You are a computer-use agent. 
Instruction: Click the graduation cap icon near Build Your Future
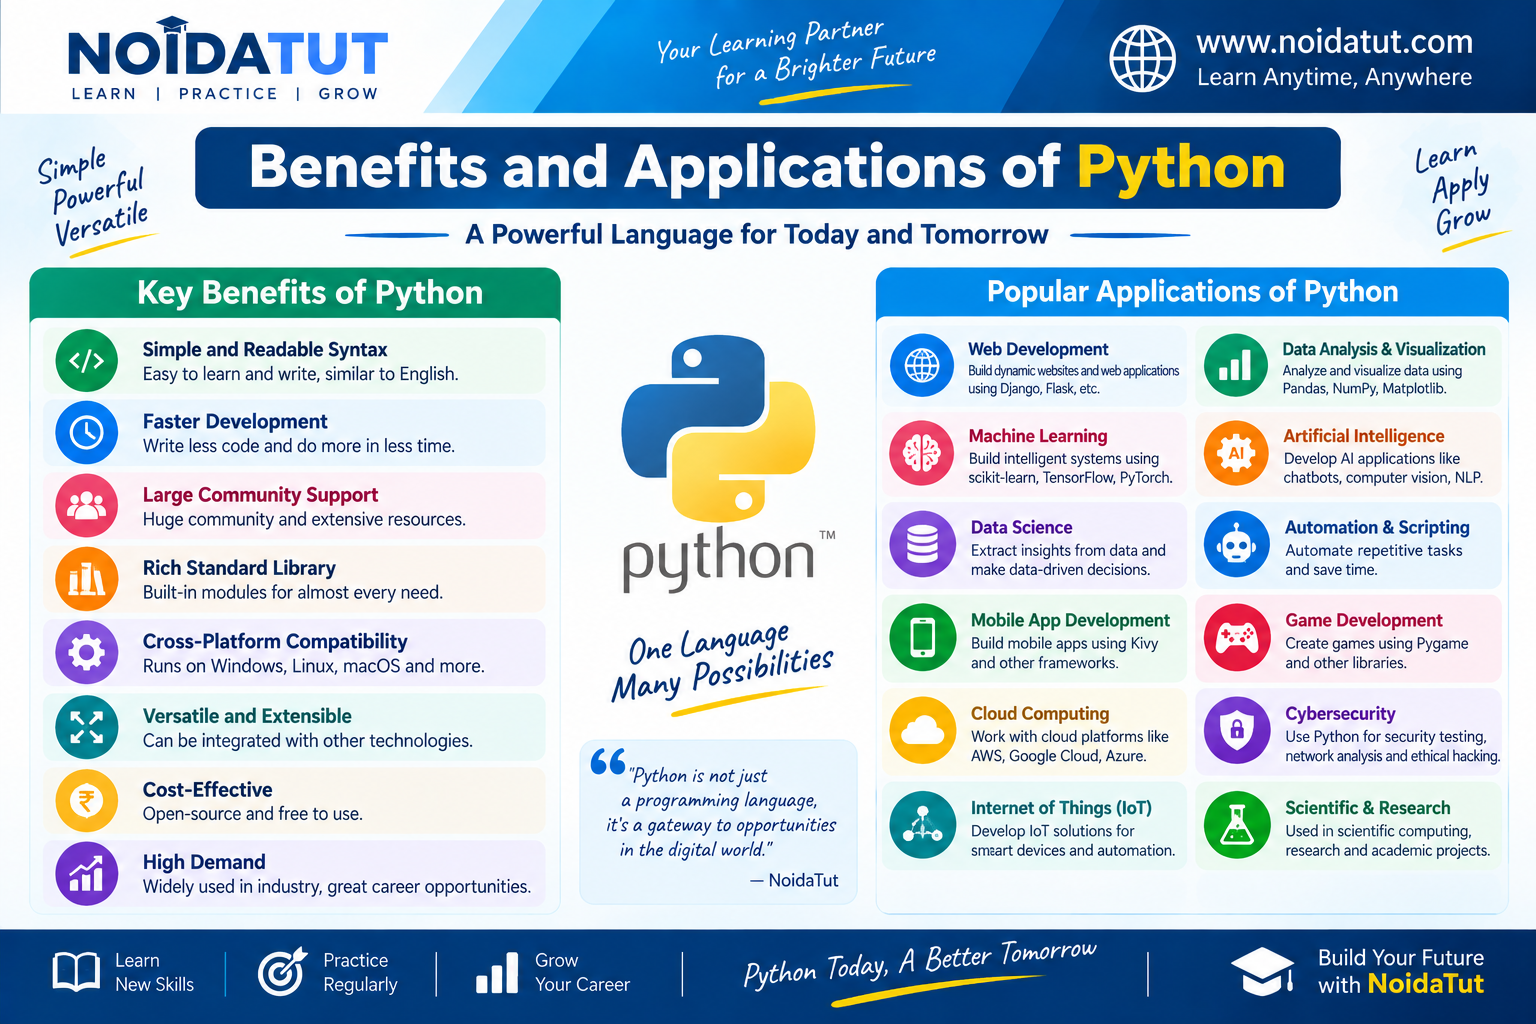[x=1262, y=971]
